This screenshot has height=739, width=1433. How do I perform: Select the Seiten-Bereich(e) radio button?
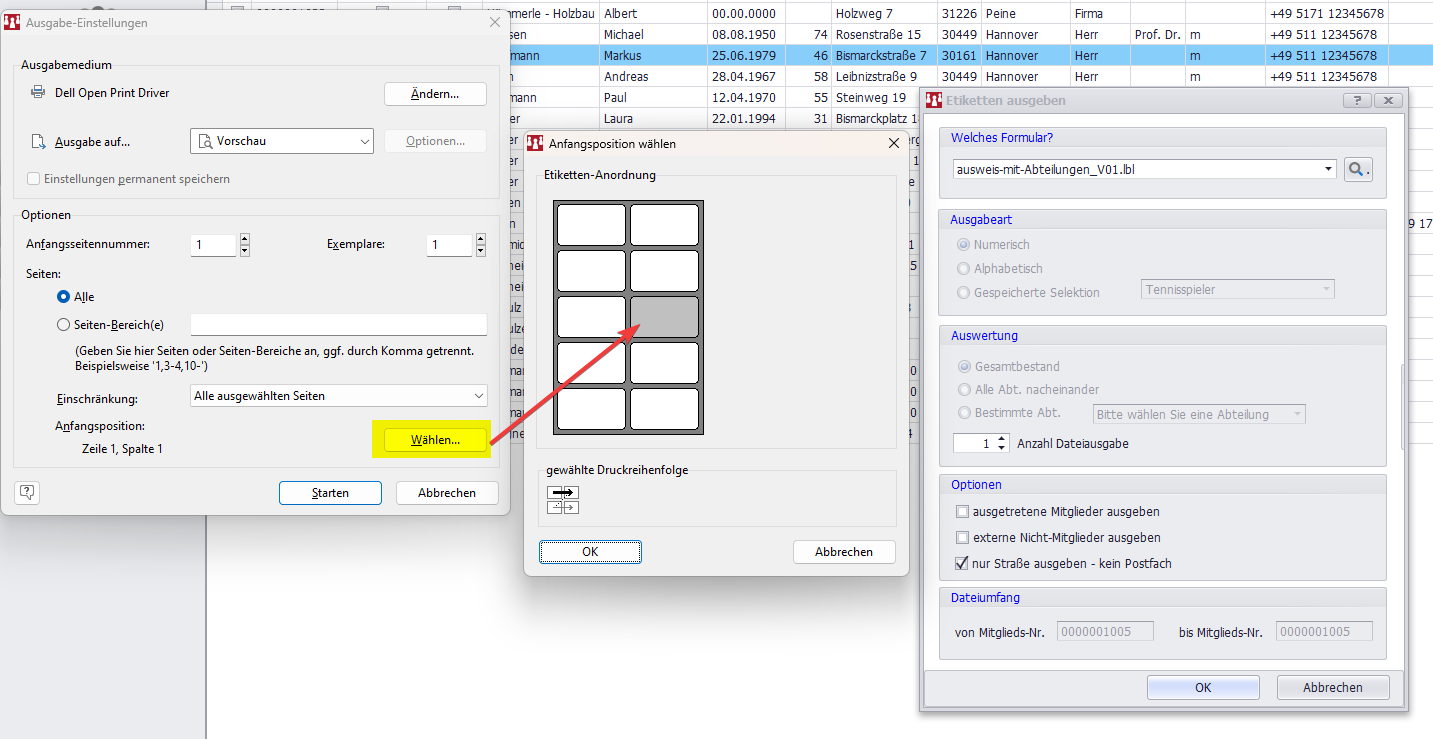[x=64, y=325]
